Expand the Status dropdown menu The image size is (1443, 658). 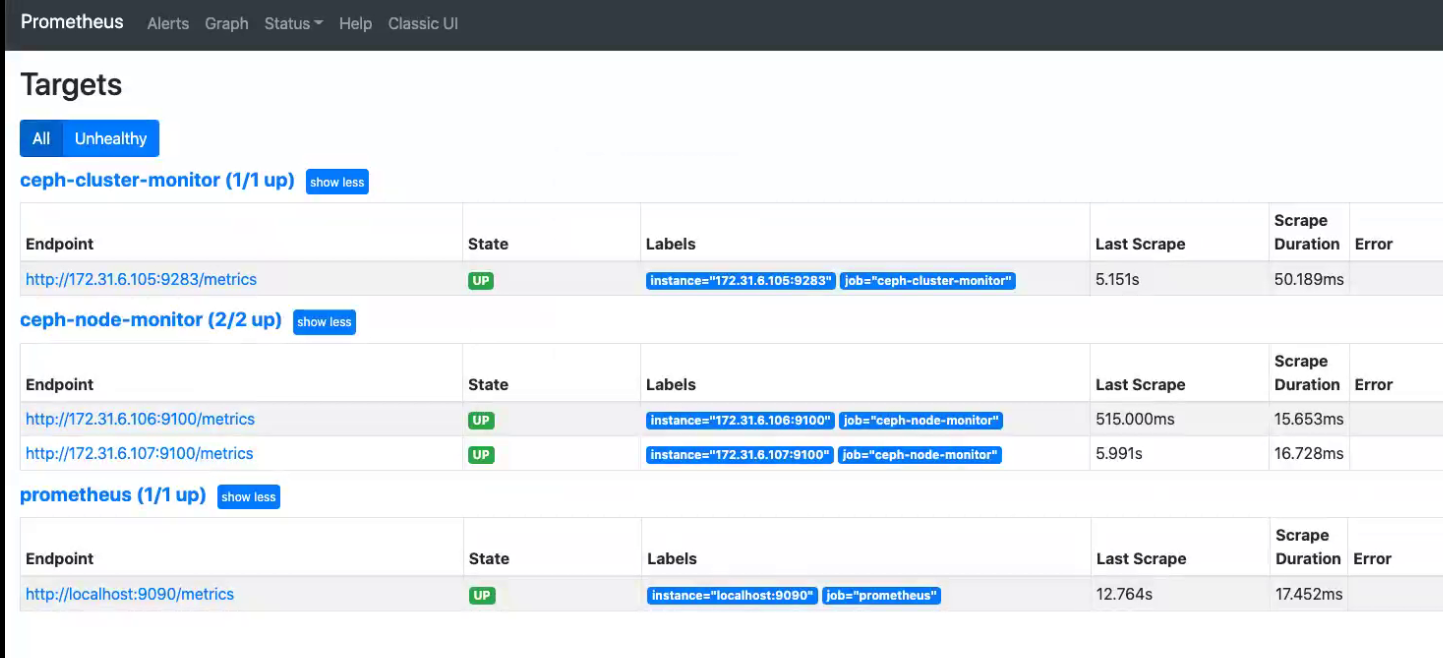coord(293,23)
